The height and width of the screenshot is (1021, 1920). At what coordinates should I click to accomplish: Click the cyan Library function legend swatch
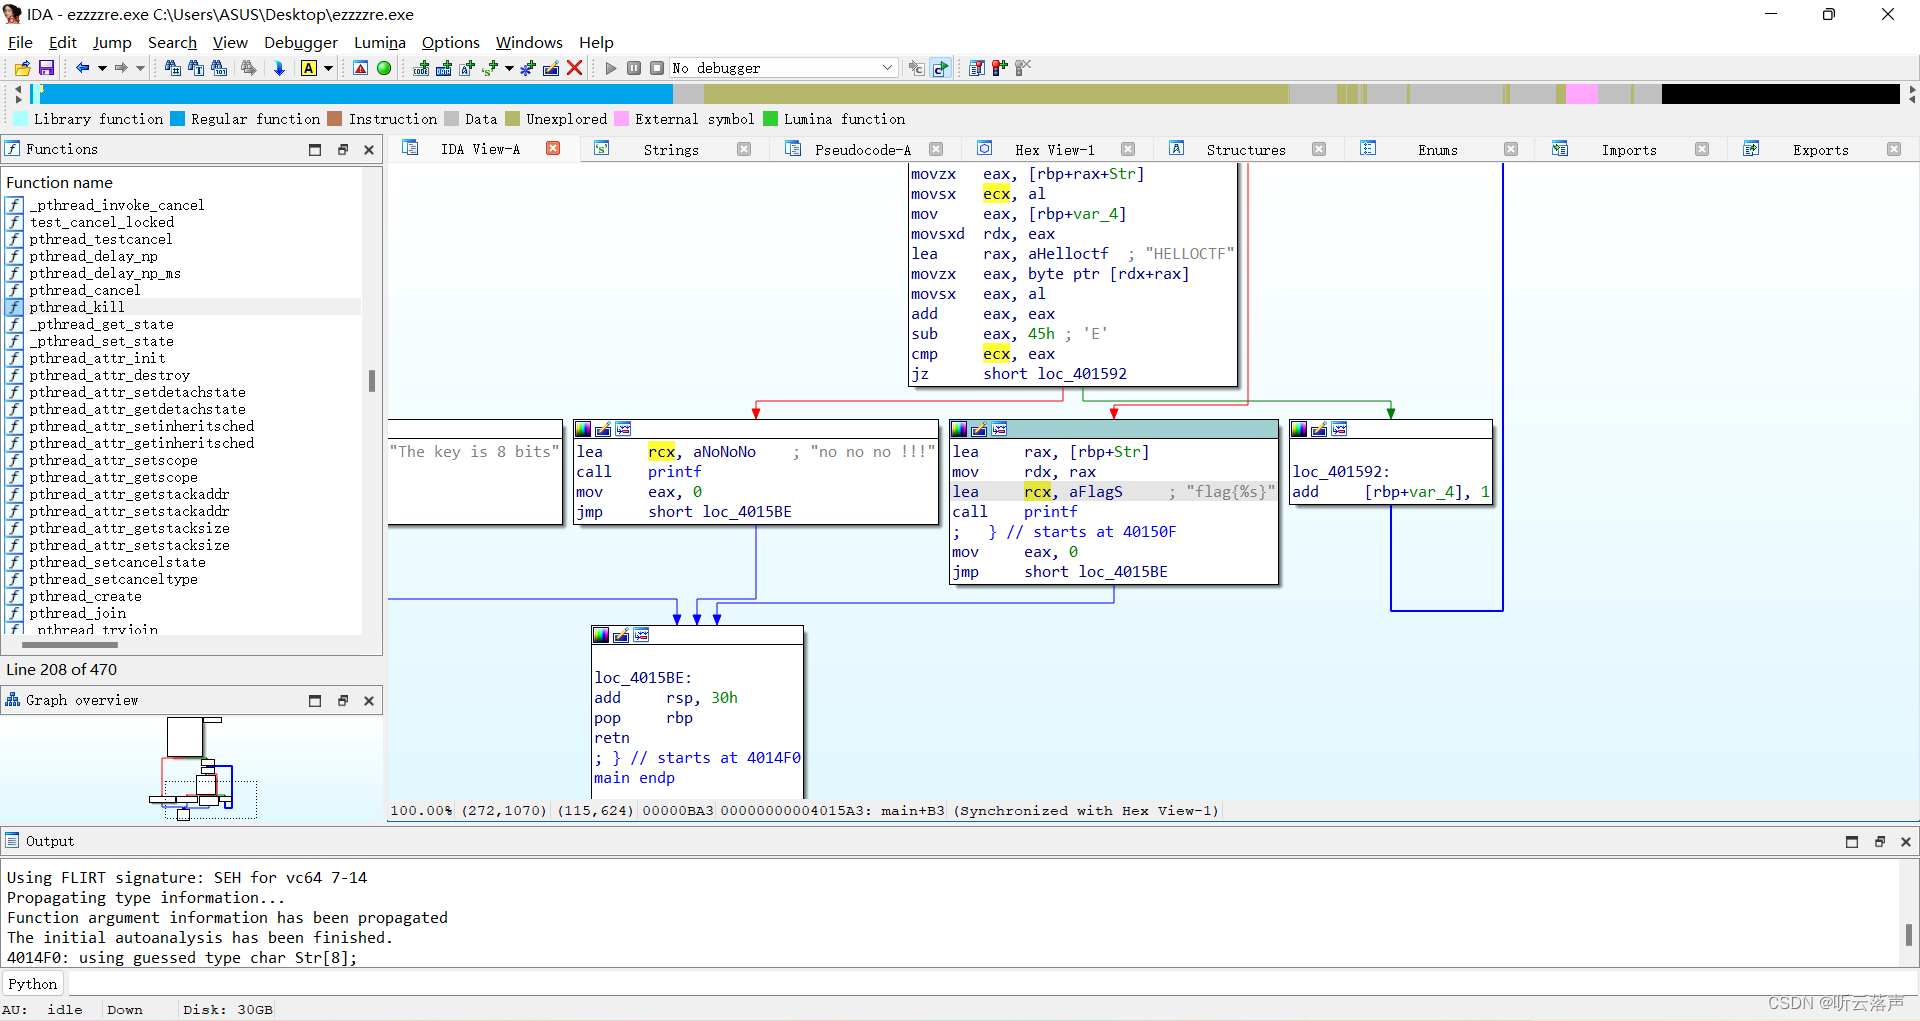point(20,119)
